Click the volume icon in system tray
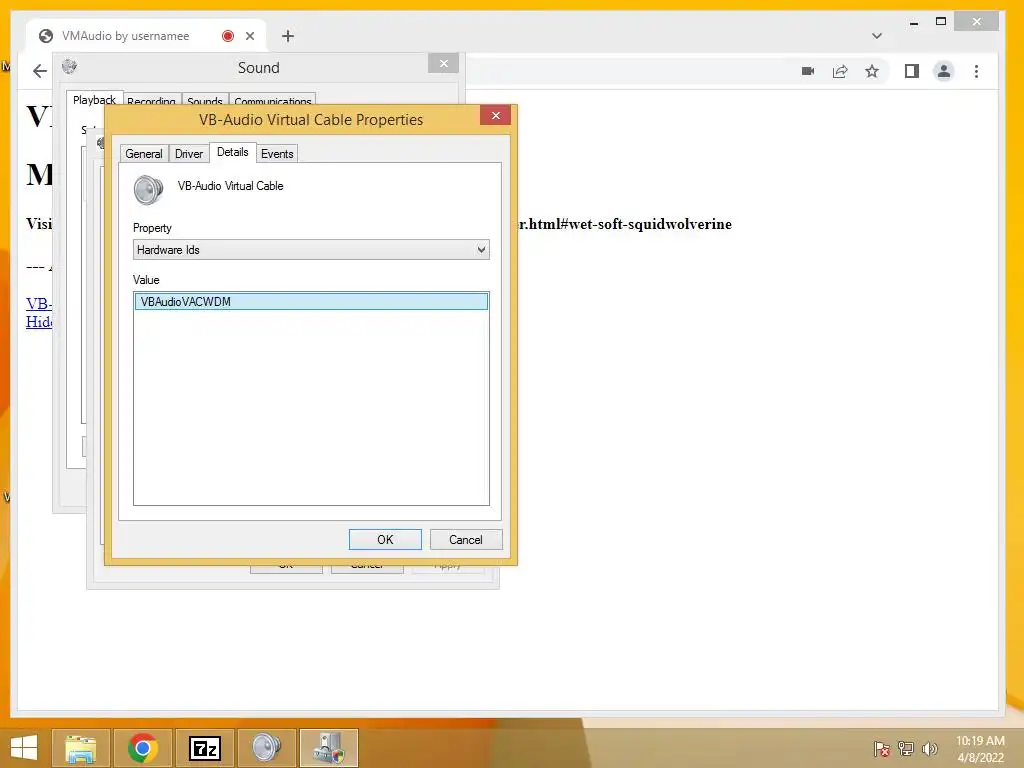The height and width of the screenshot is (768, 1024). (929, 749)
